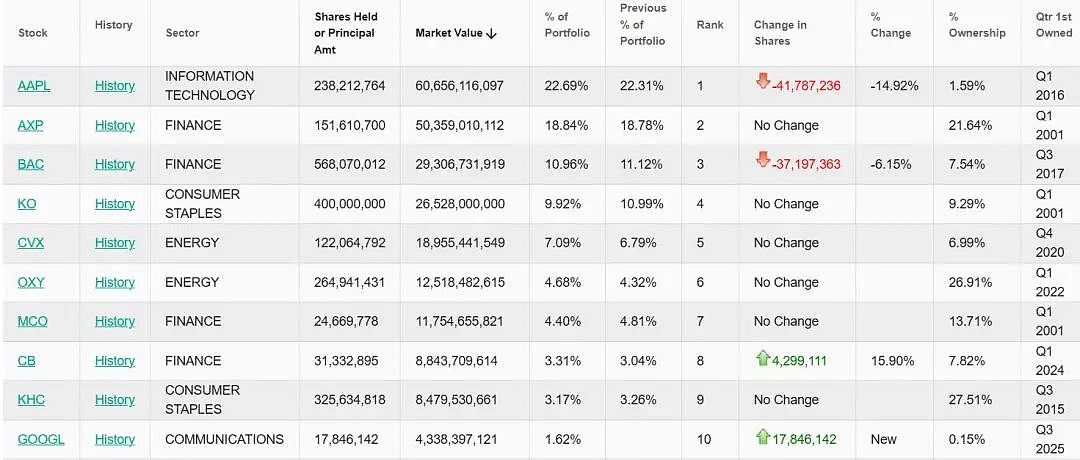Open the CVX stock link

(31, 243)
